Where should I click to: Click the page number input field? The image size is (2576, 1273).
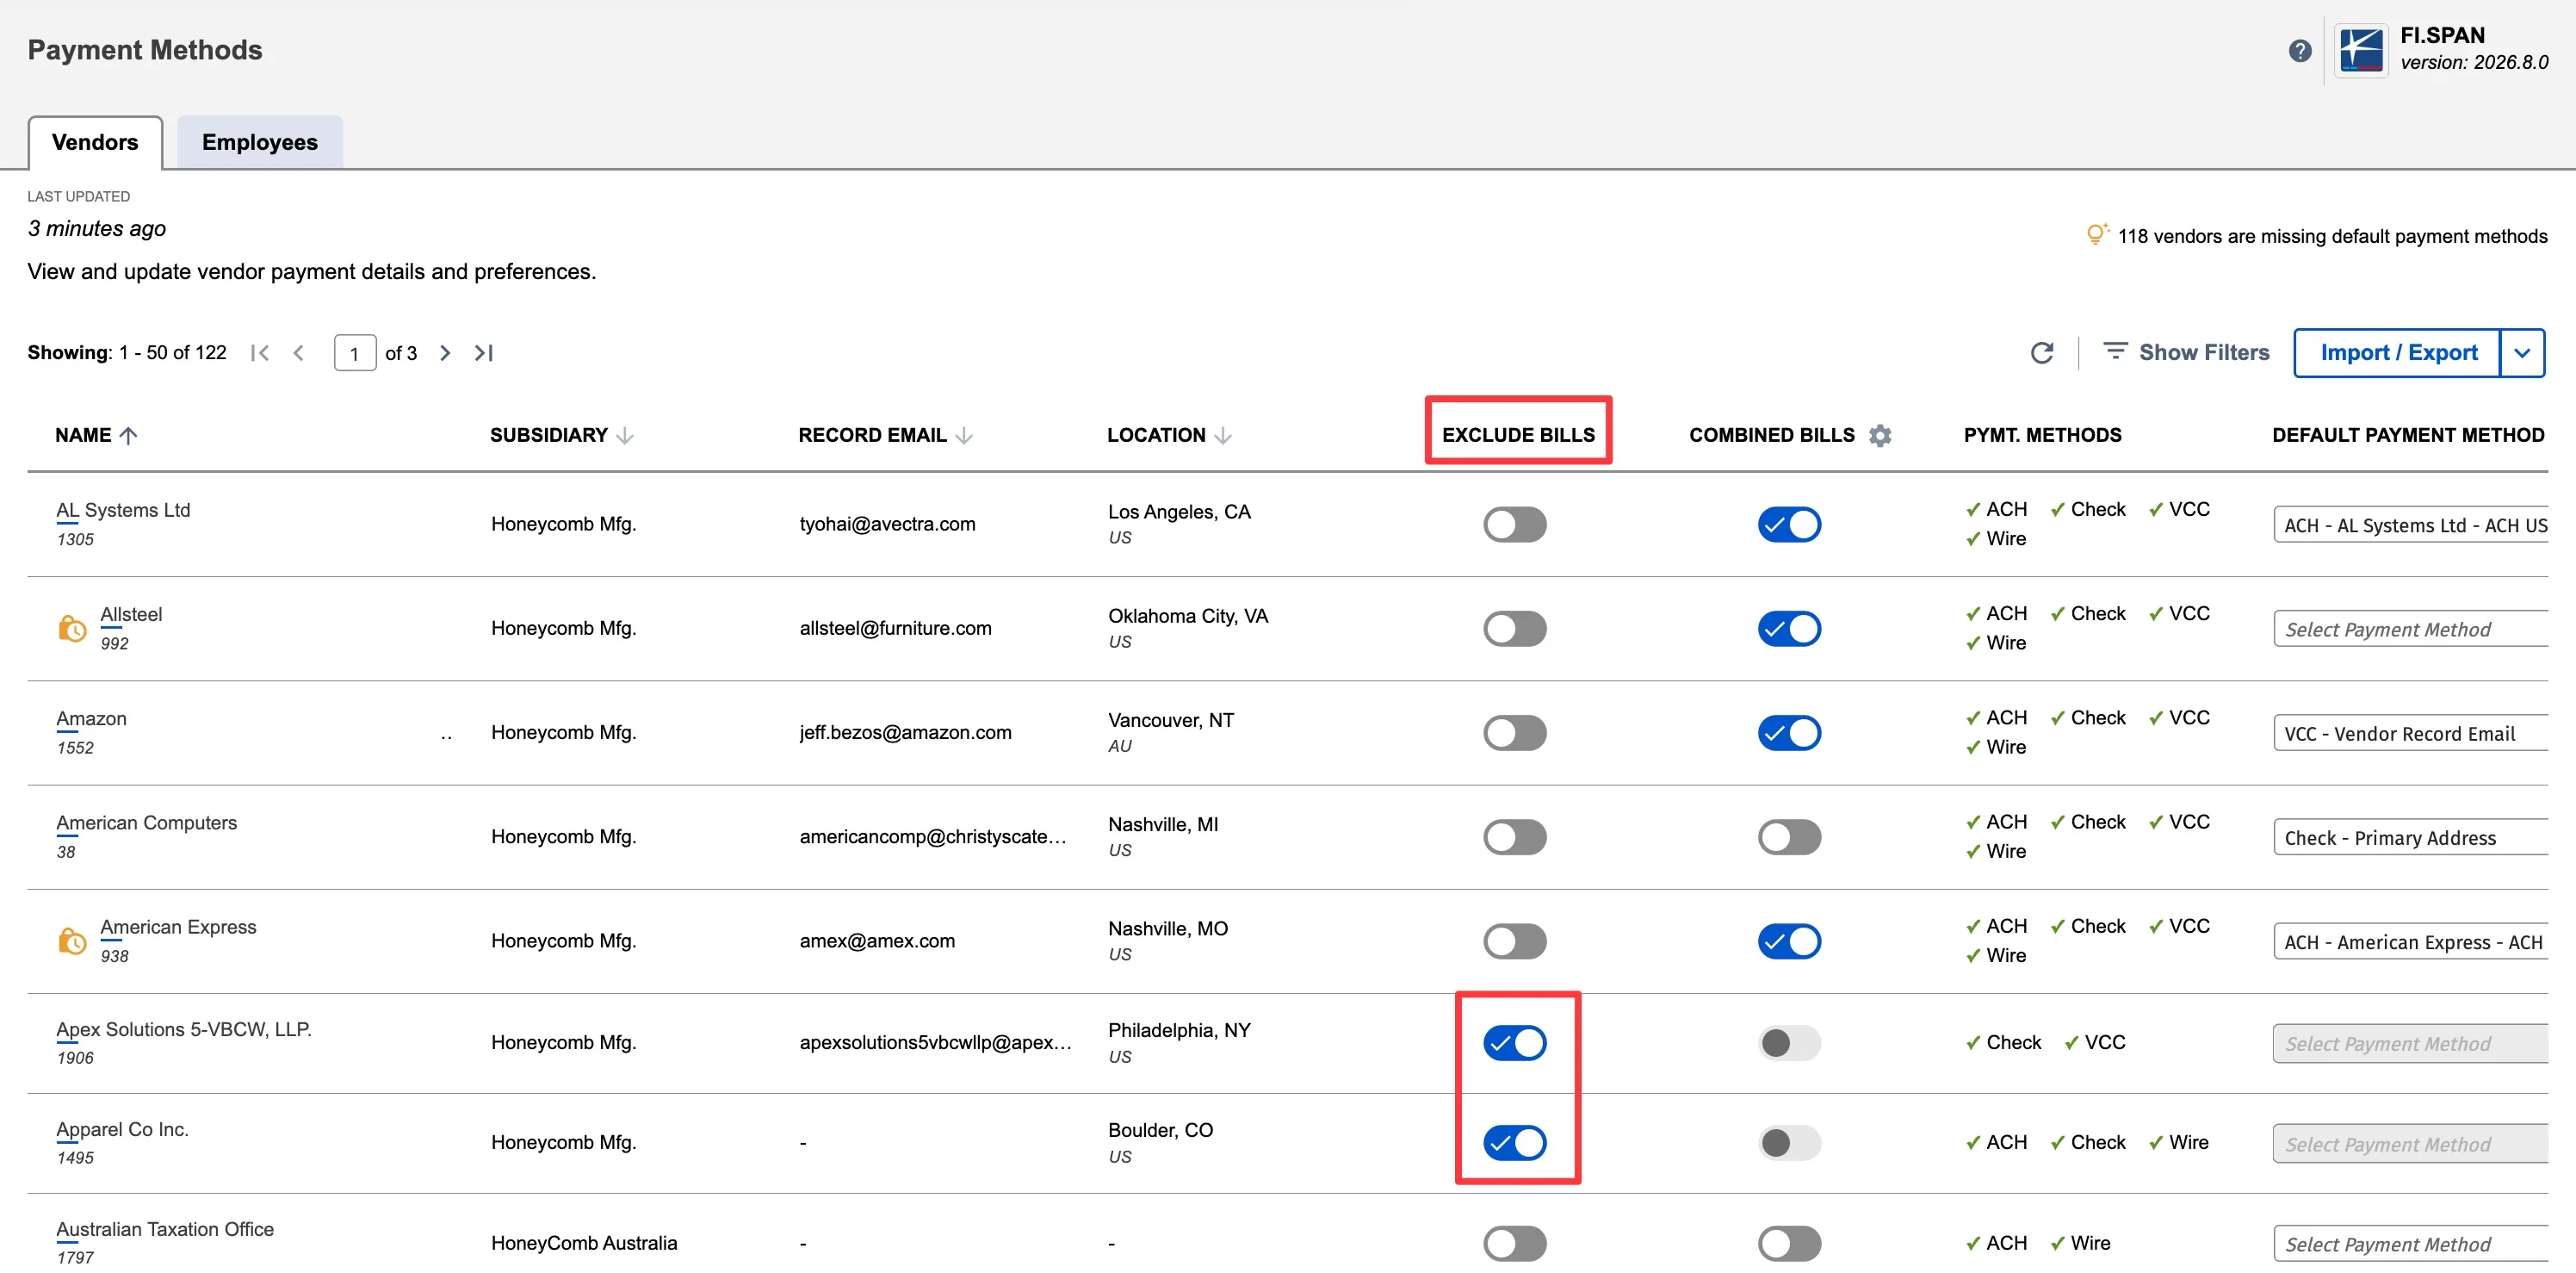pyautogui.click(x=355, y=353)
